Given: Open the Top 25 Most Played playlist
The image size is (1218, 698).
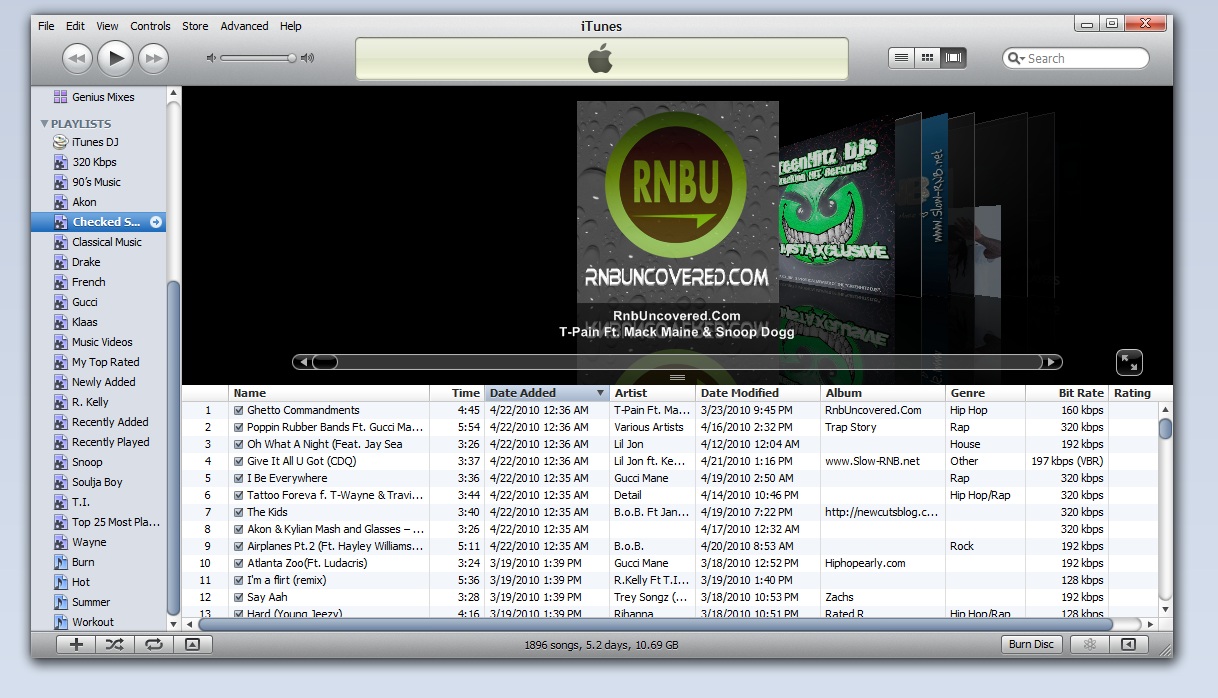Looking at the screenshot, I should [x=115, y=522].
